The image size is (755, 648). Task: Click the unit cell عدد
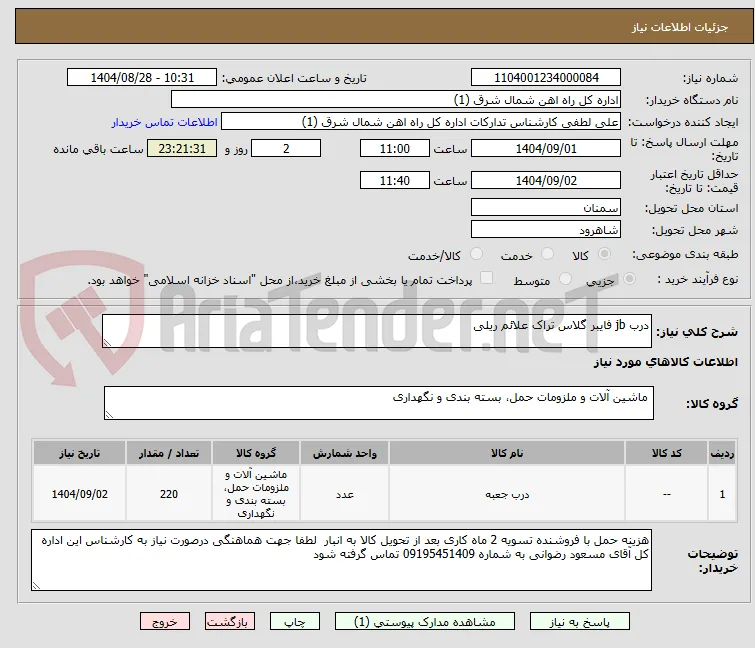[x=345, y=494]
